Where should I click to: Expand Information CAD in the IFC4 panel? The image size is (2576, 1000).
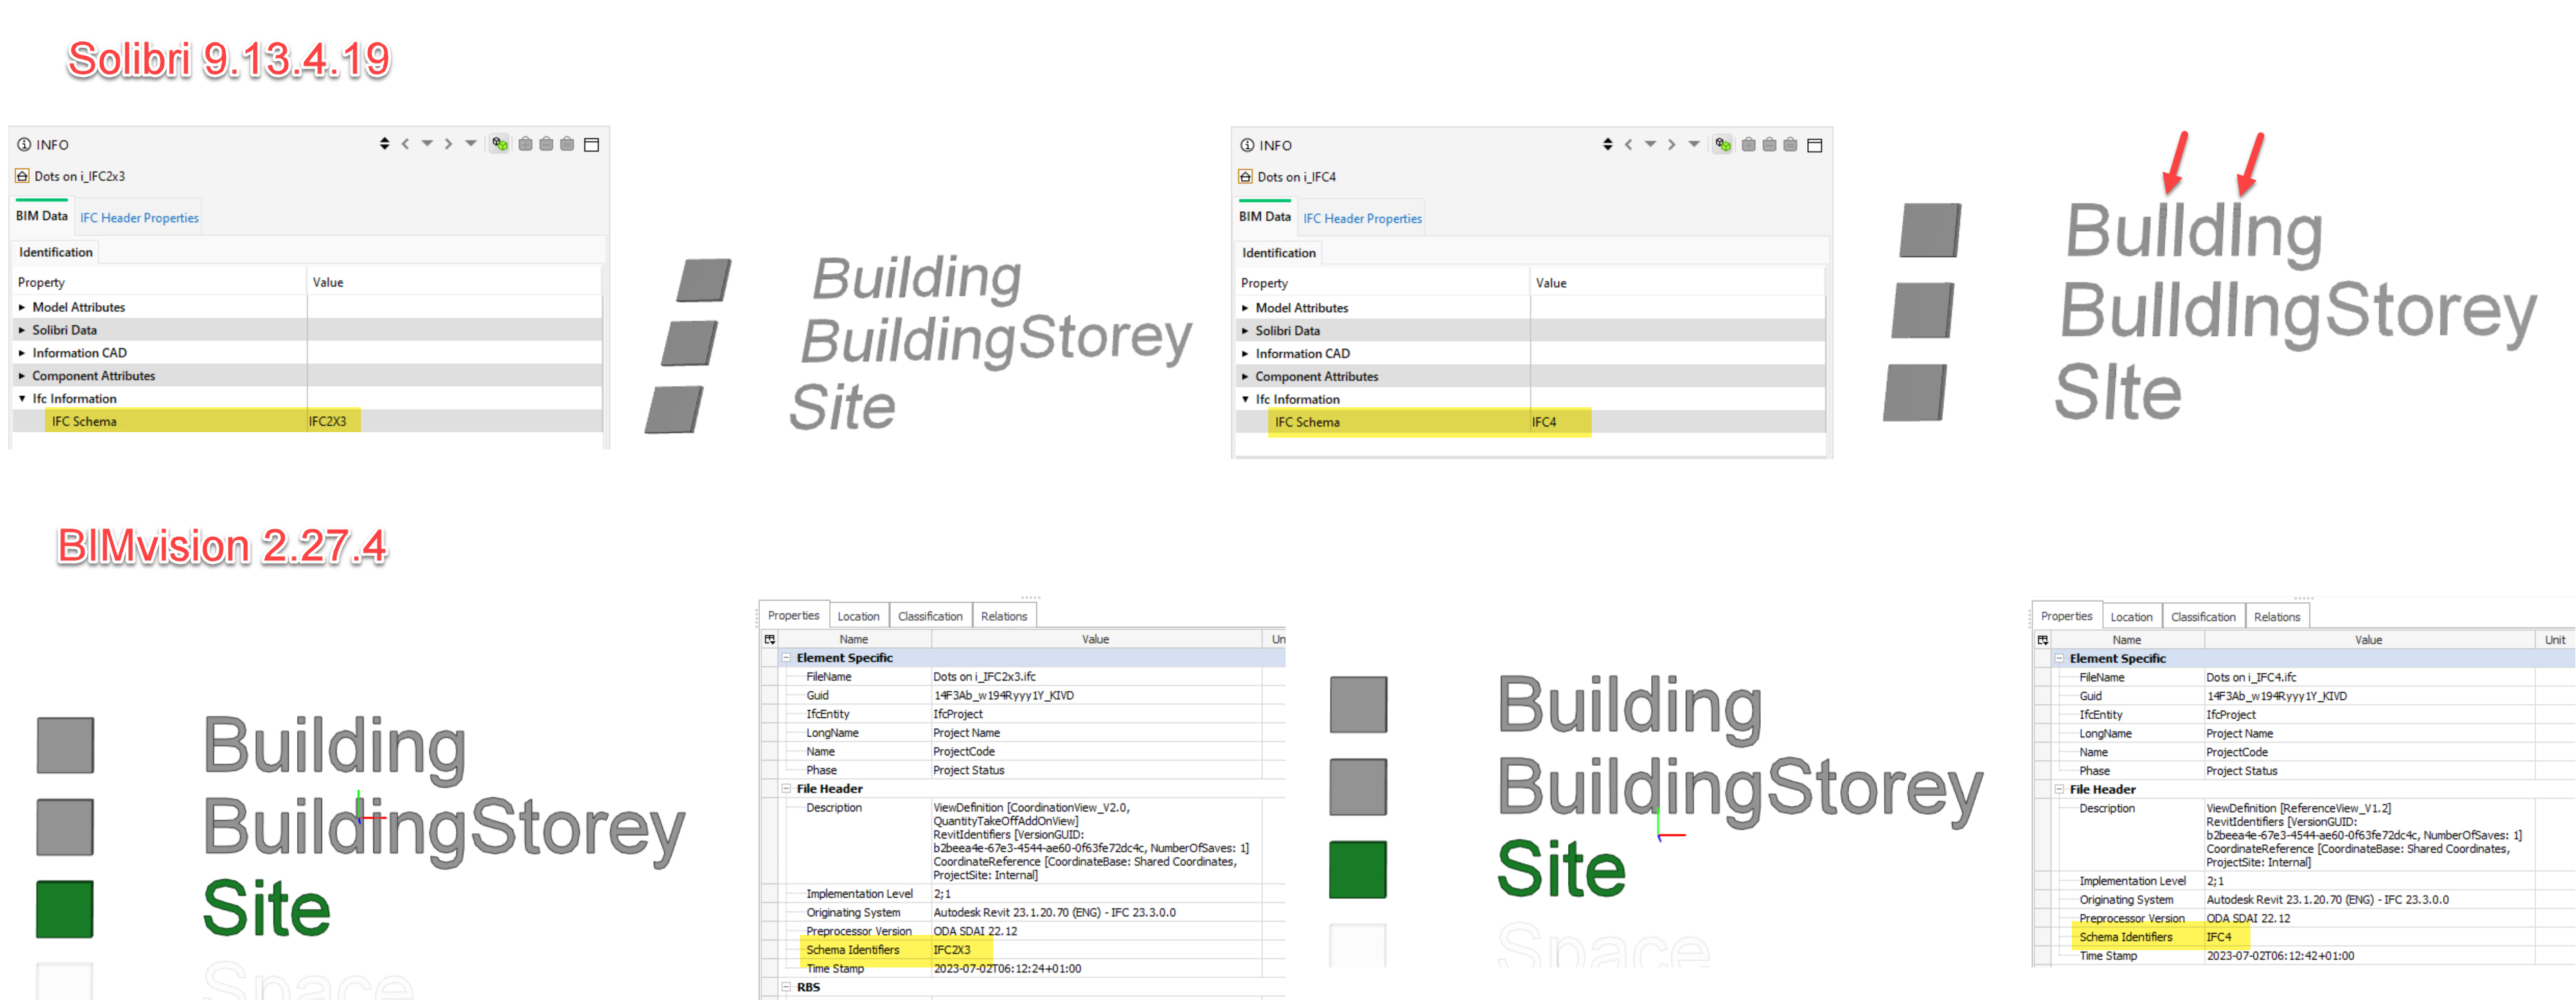click(1245, 355)
